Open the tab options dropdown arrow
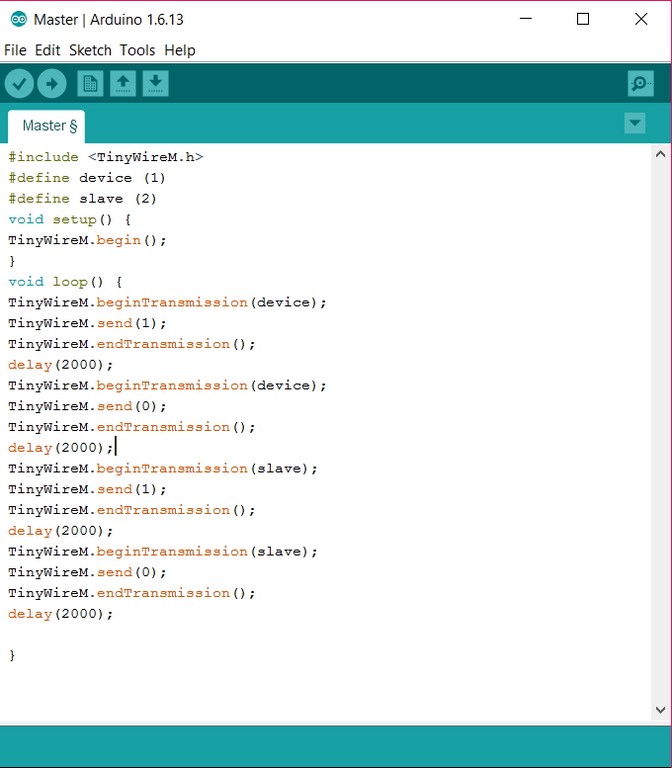Viewport: 672px width, 768px height. 635,123
